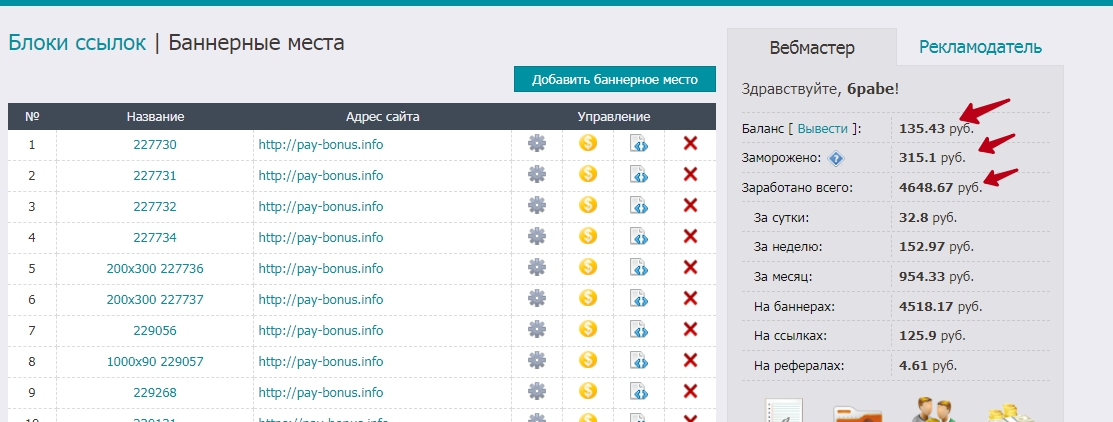Open banner place named 229268
The width and height of the screenshot is (1113, 422).
(155, 393)
